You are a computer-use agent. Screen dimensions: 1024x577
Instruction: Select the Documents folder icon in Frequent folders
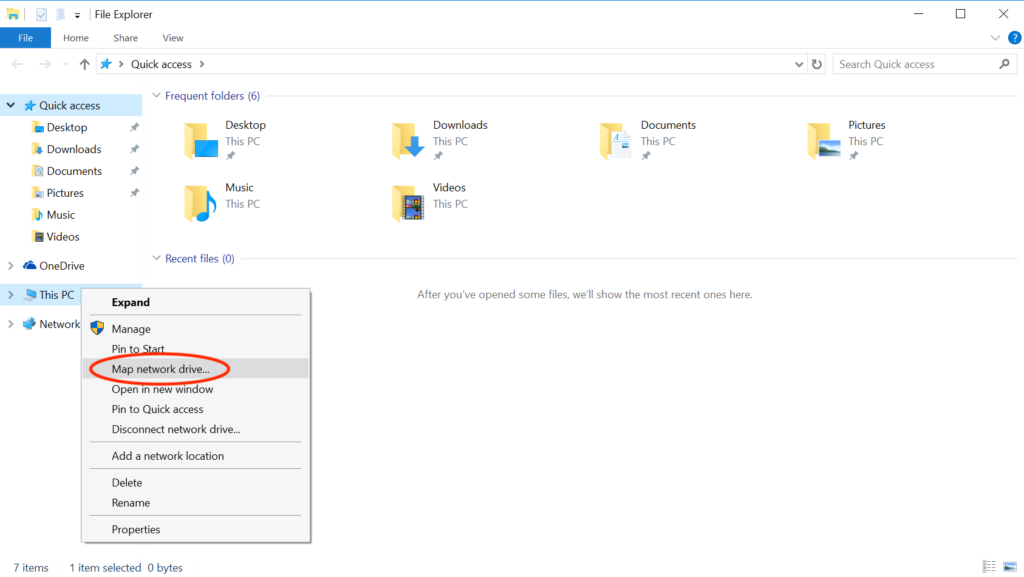click(x=616, y=140)
